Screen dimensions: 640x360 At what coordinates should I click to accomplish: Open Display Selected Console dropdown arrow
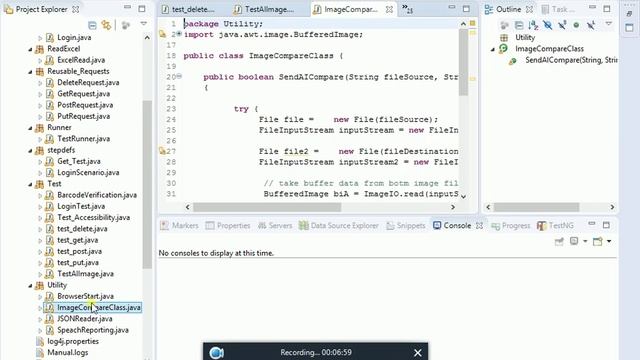pos(584,241)
